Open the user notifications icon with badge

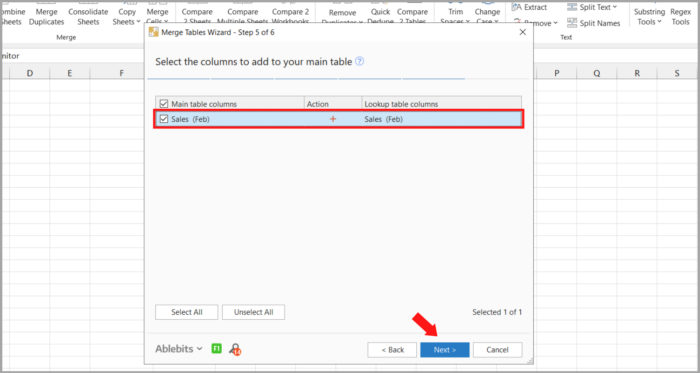235,349
